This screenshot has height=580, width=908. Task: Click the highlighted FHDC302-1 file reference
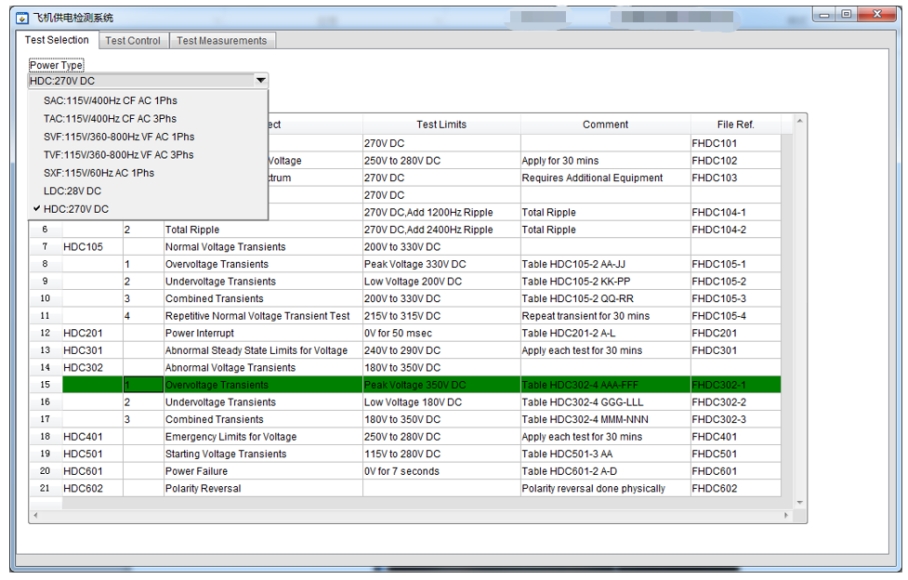(x=735, y=385)
